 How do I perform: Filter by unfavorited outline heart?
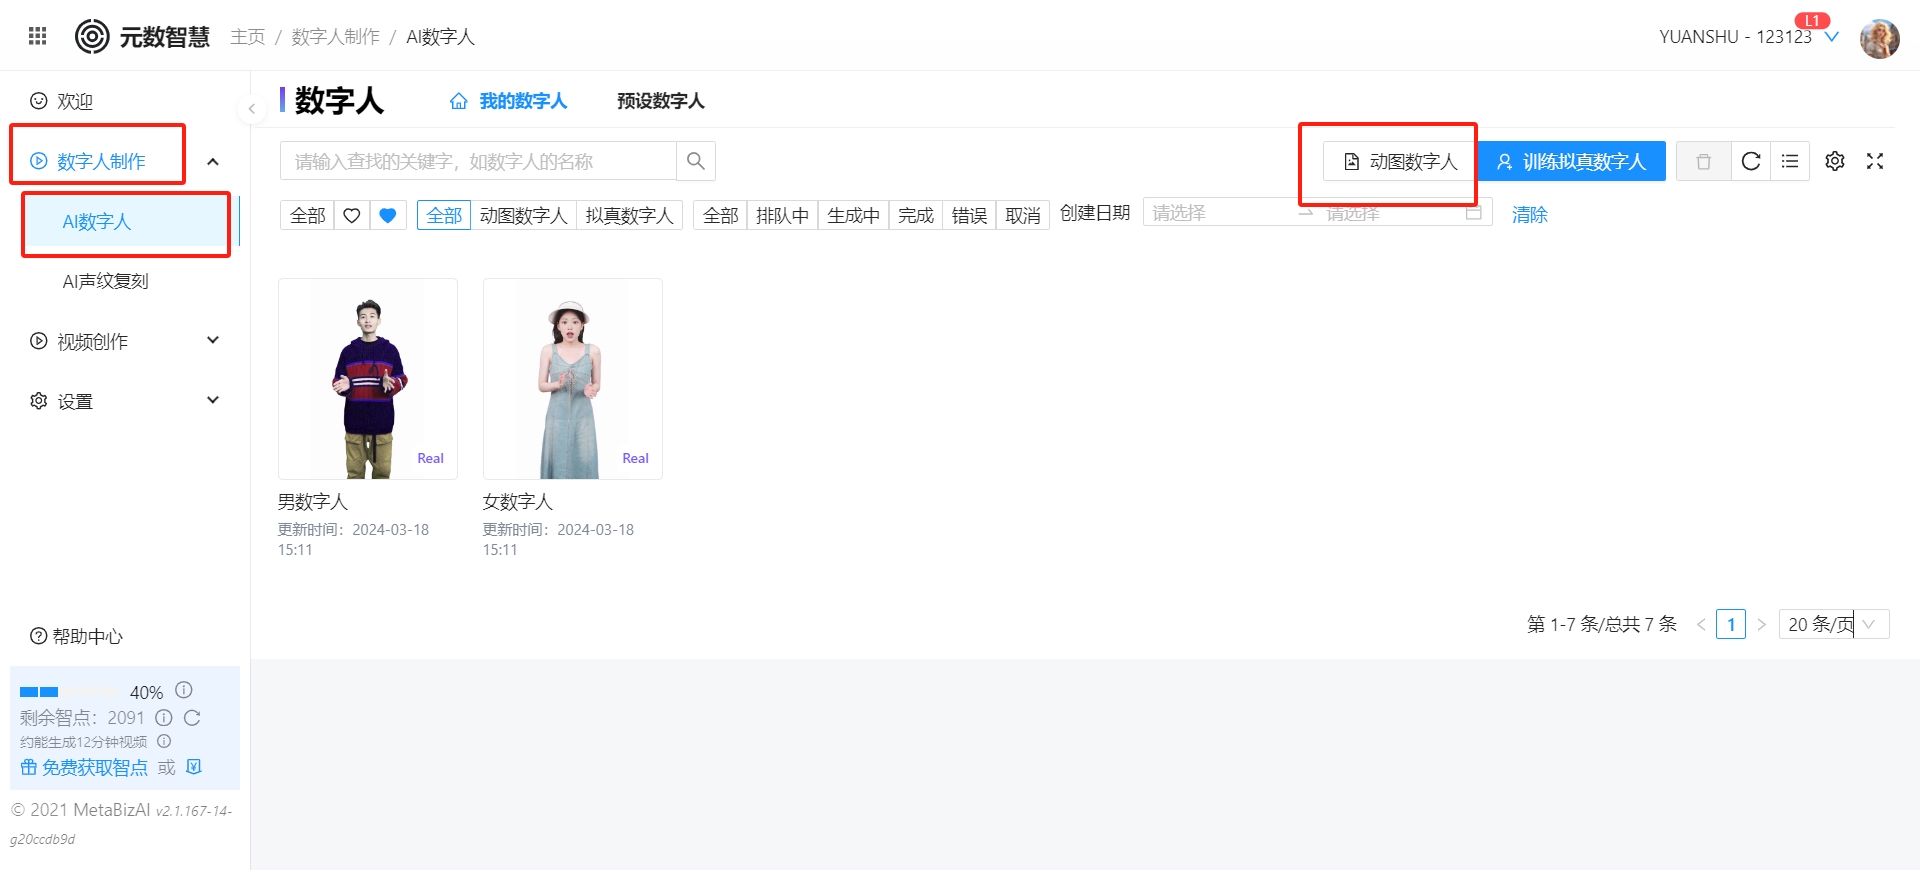(x=352, y=215)
